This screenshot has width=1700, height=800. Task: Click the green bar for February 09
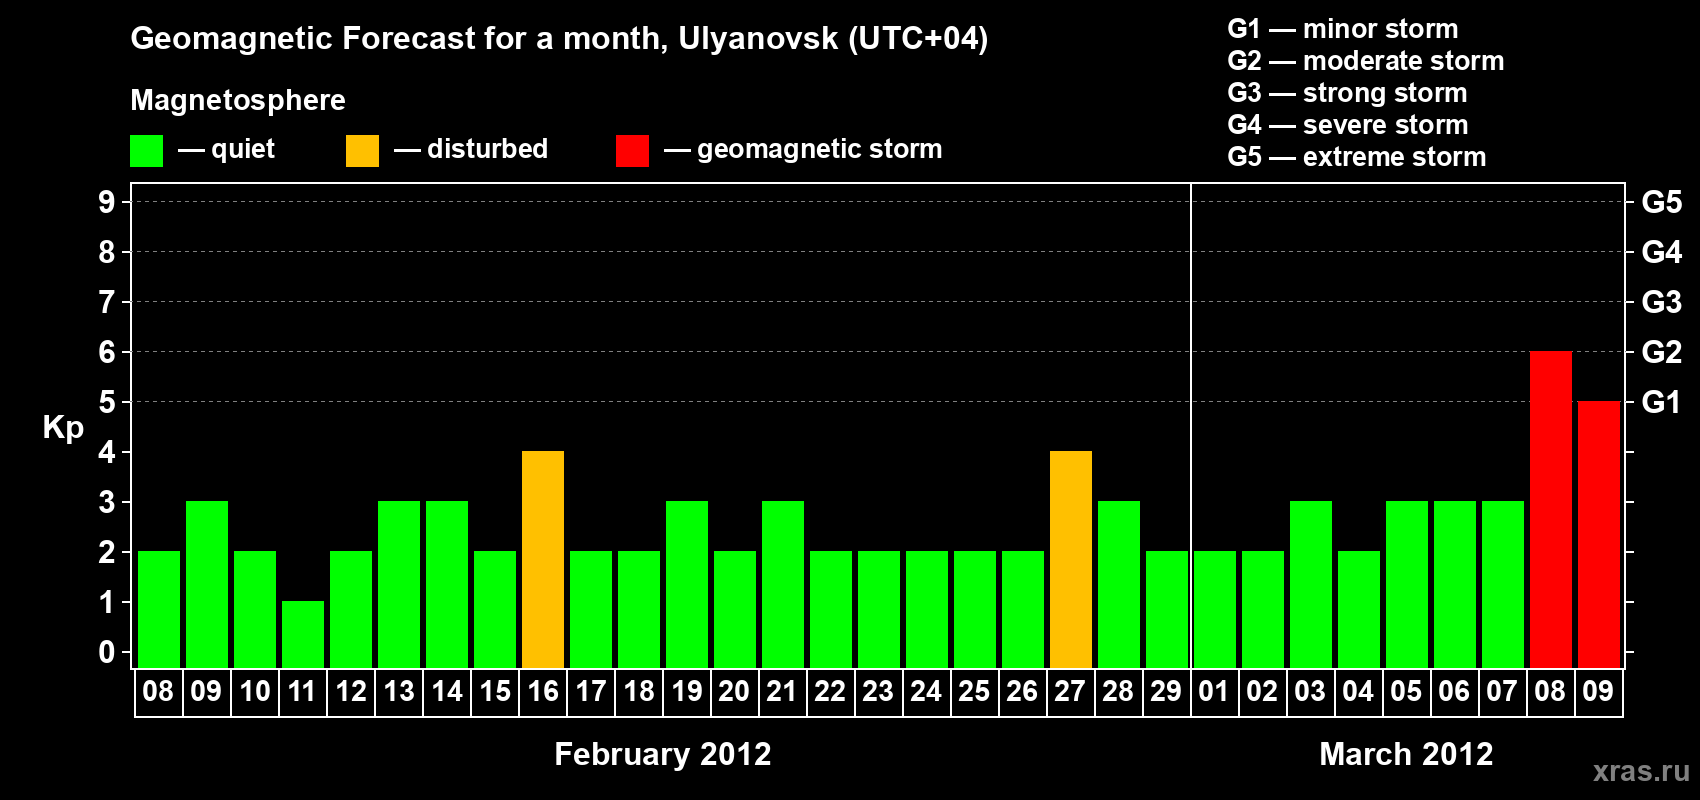[x=207, y=584]
